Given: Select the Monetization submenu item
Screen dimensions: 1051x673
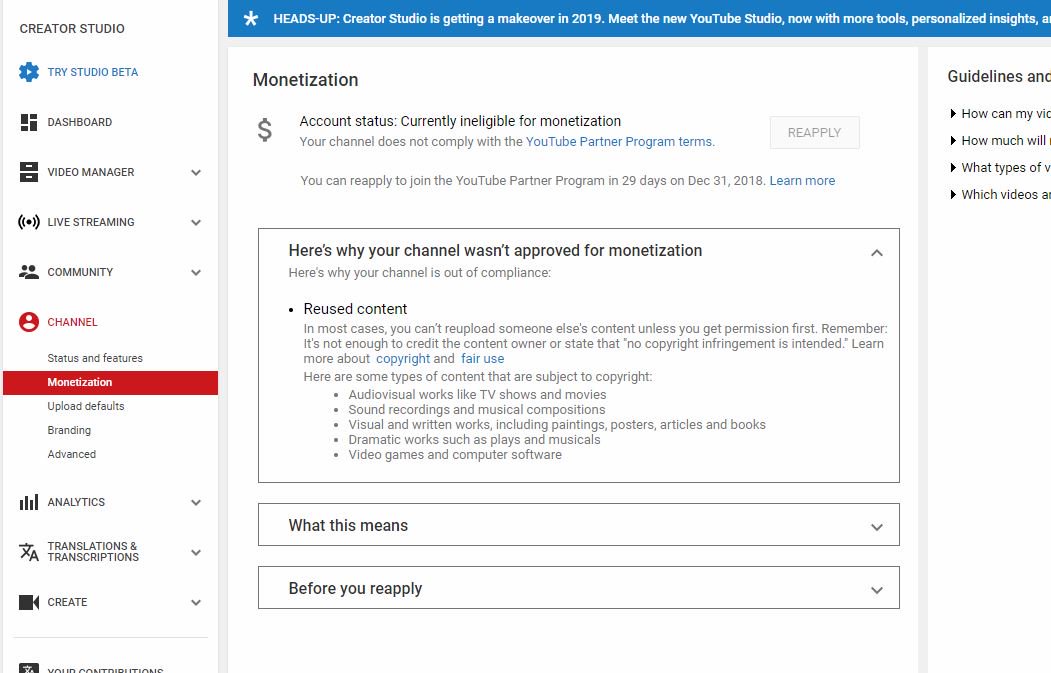Looking at the screenshot, I should coord(111,382).
